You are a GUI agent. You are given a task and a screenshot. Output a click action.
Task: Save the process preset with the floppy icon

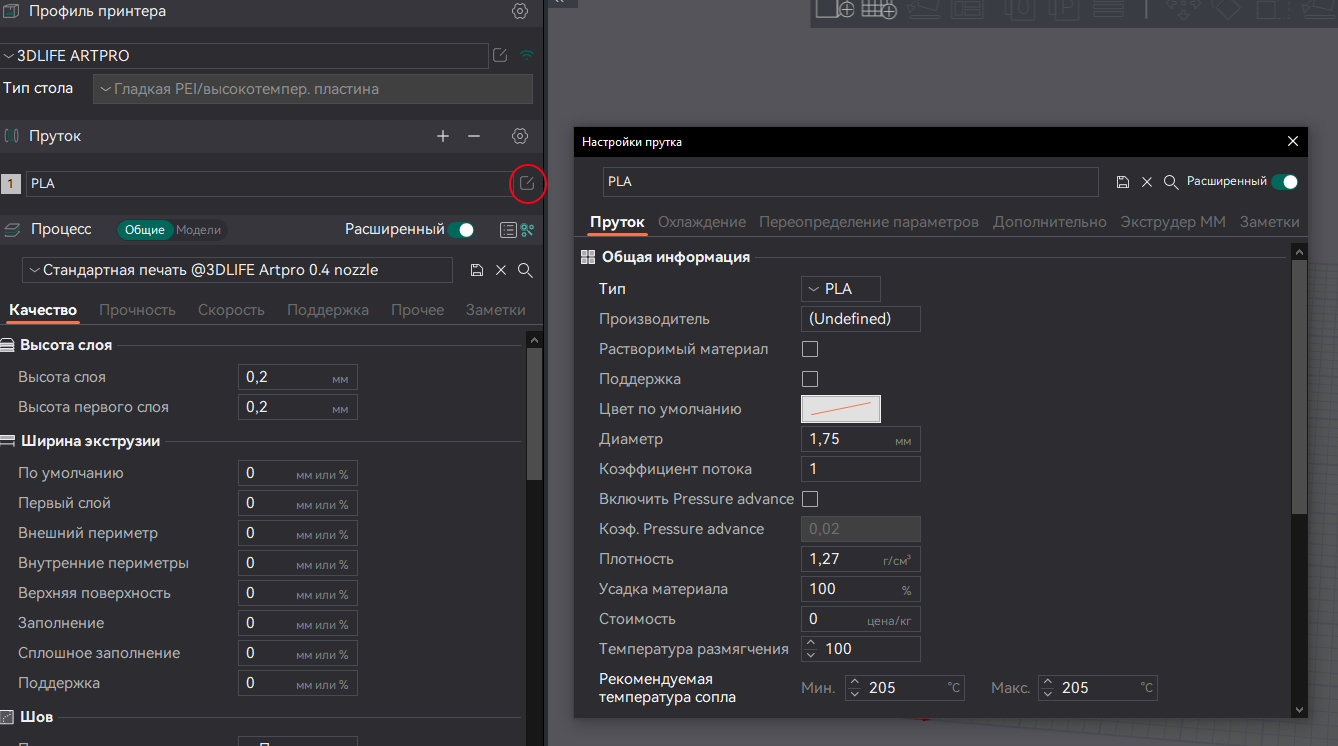[x=477, y=270]
